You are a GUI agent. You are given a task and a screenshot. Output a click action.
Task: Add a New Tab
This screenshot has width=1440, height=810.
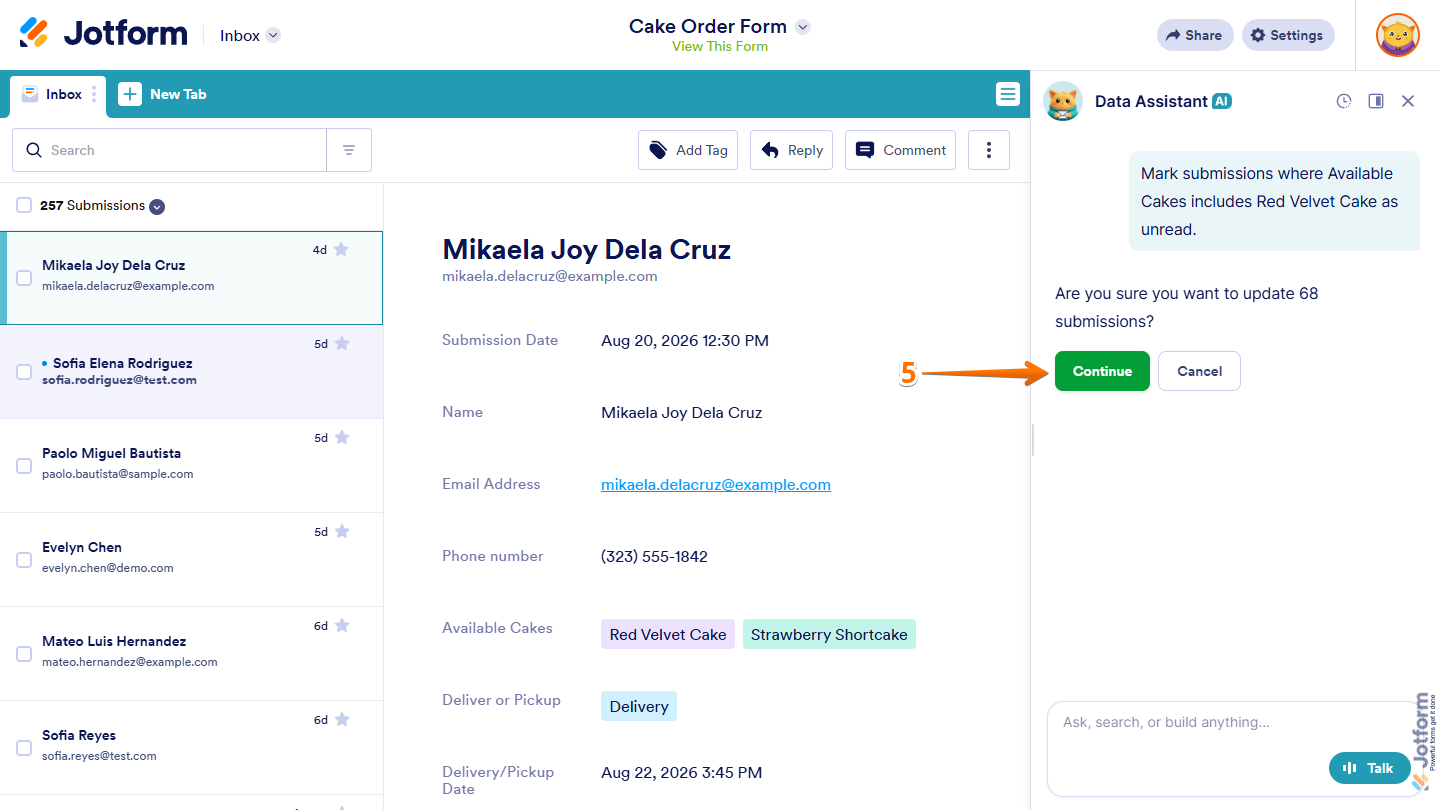point(162,94)
